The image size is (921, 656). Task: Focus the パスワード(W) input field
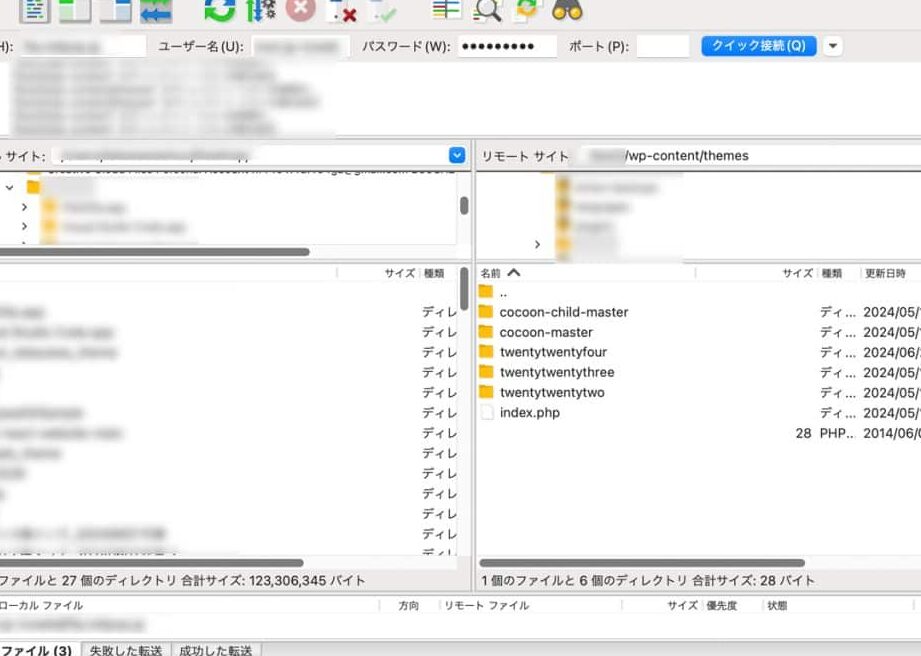(507, 46)
